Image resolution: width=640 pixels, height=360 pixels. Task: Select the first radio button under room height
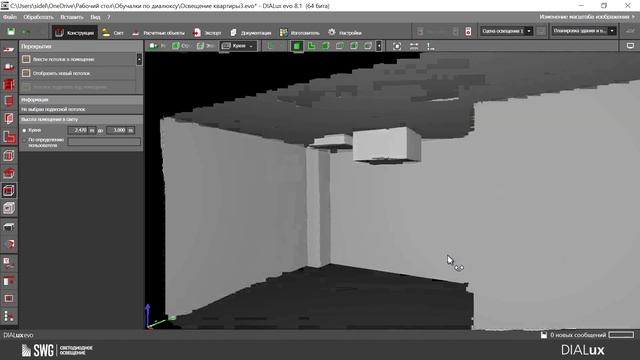coord(24,130)
